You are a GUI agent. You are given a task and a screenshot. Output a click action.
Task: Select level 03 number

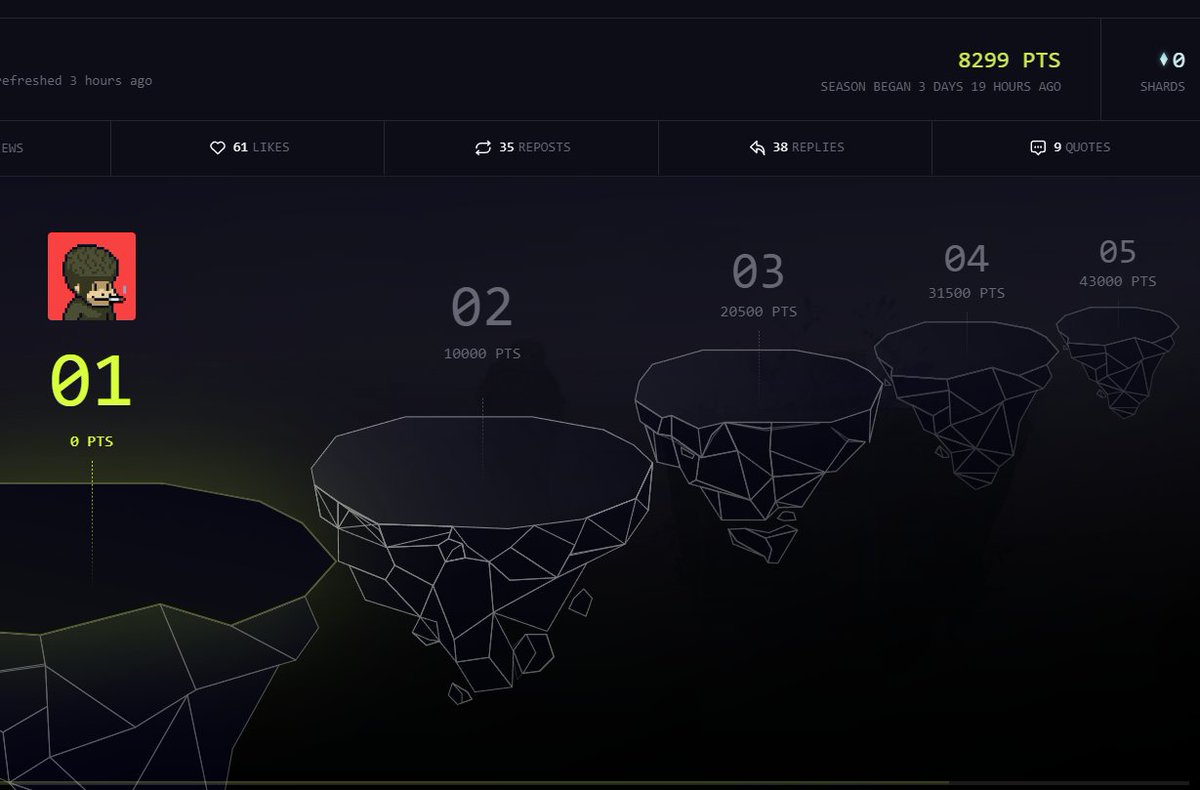758,271
